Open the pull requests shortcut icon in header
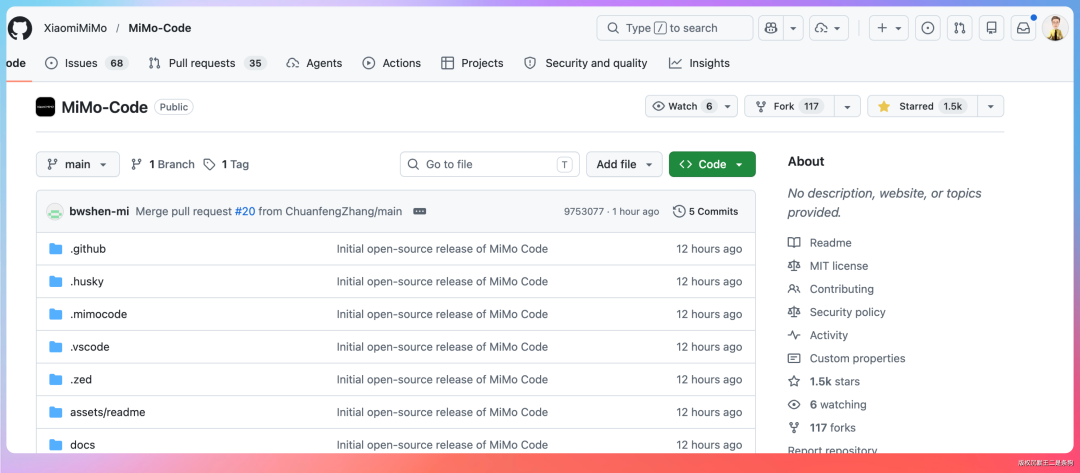Screen dimensions: 1080x473 coord(959,28)
